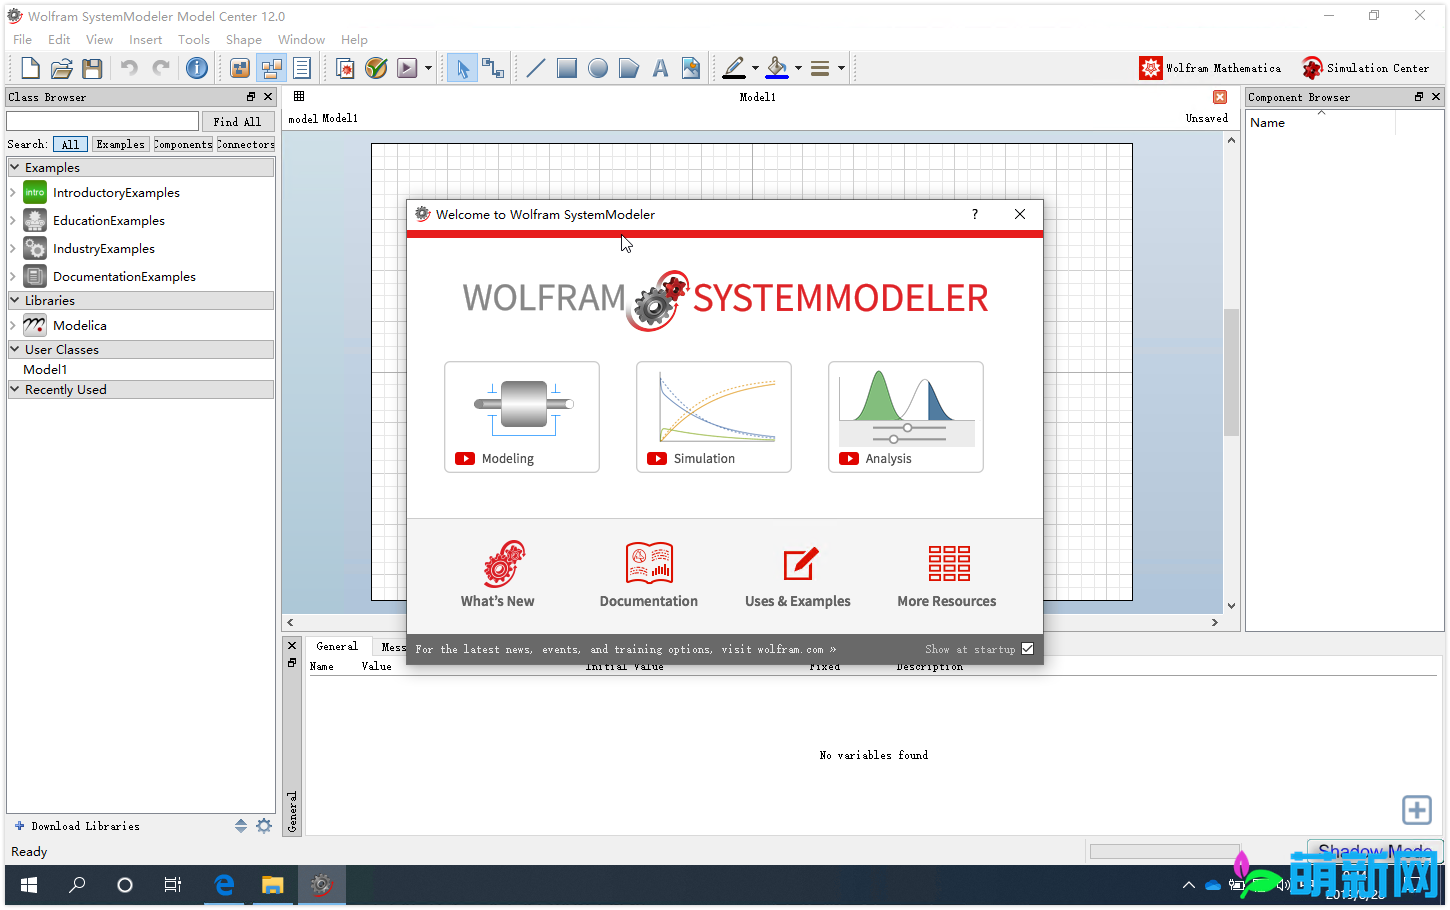This screenshot has width=1450, height=910.
Task: Select the Rectangle drawing tool
Action: tap(566, 67)
